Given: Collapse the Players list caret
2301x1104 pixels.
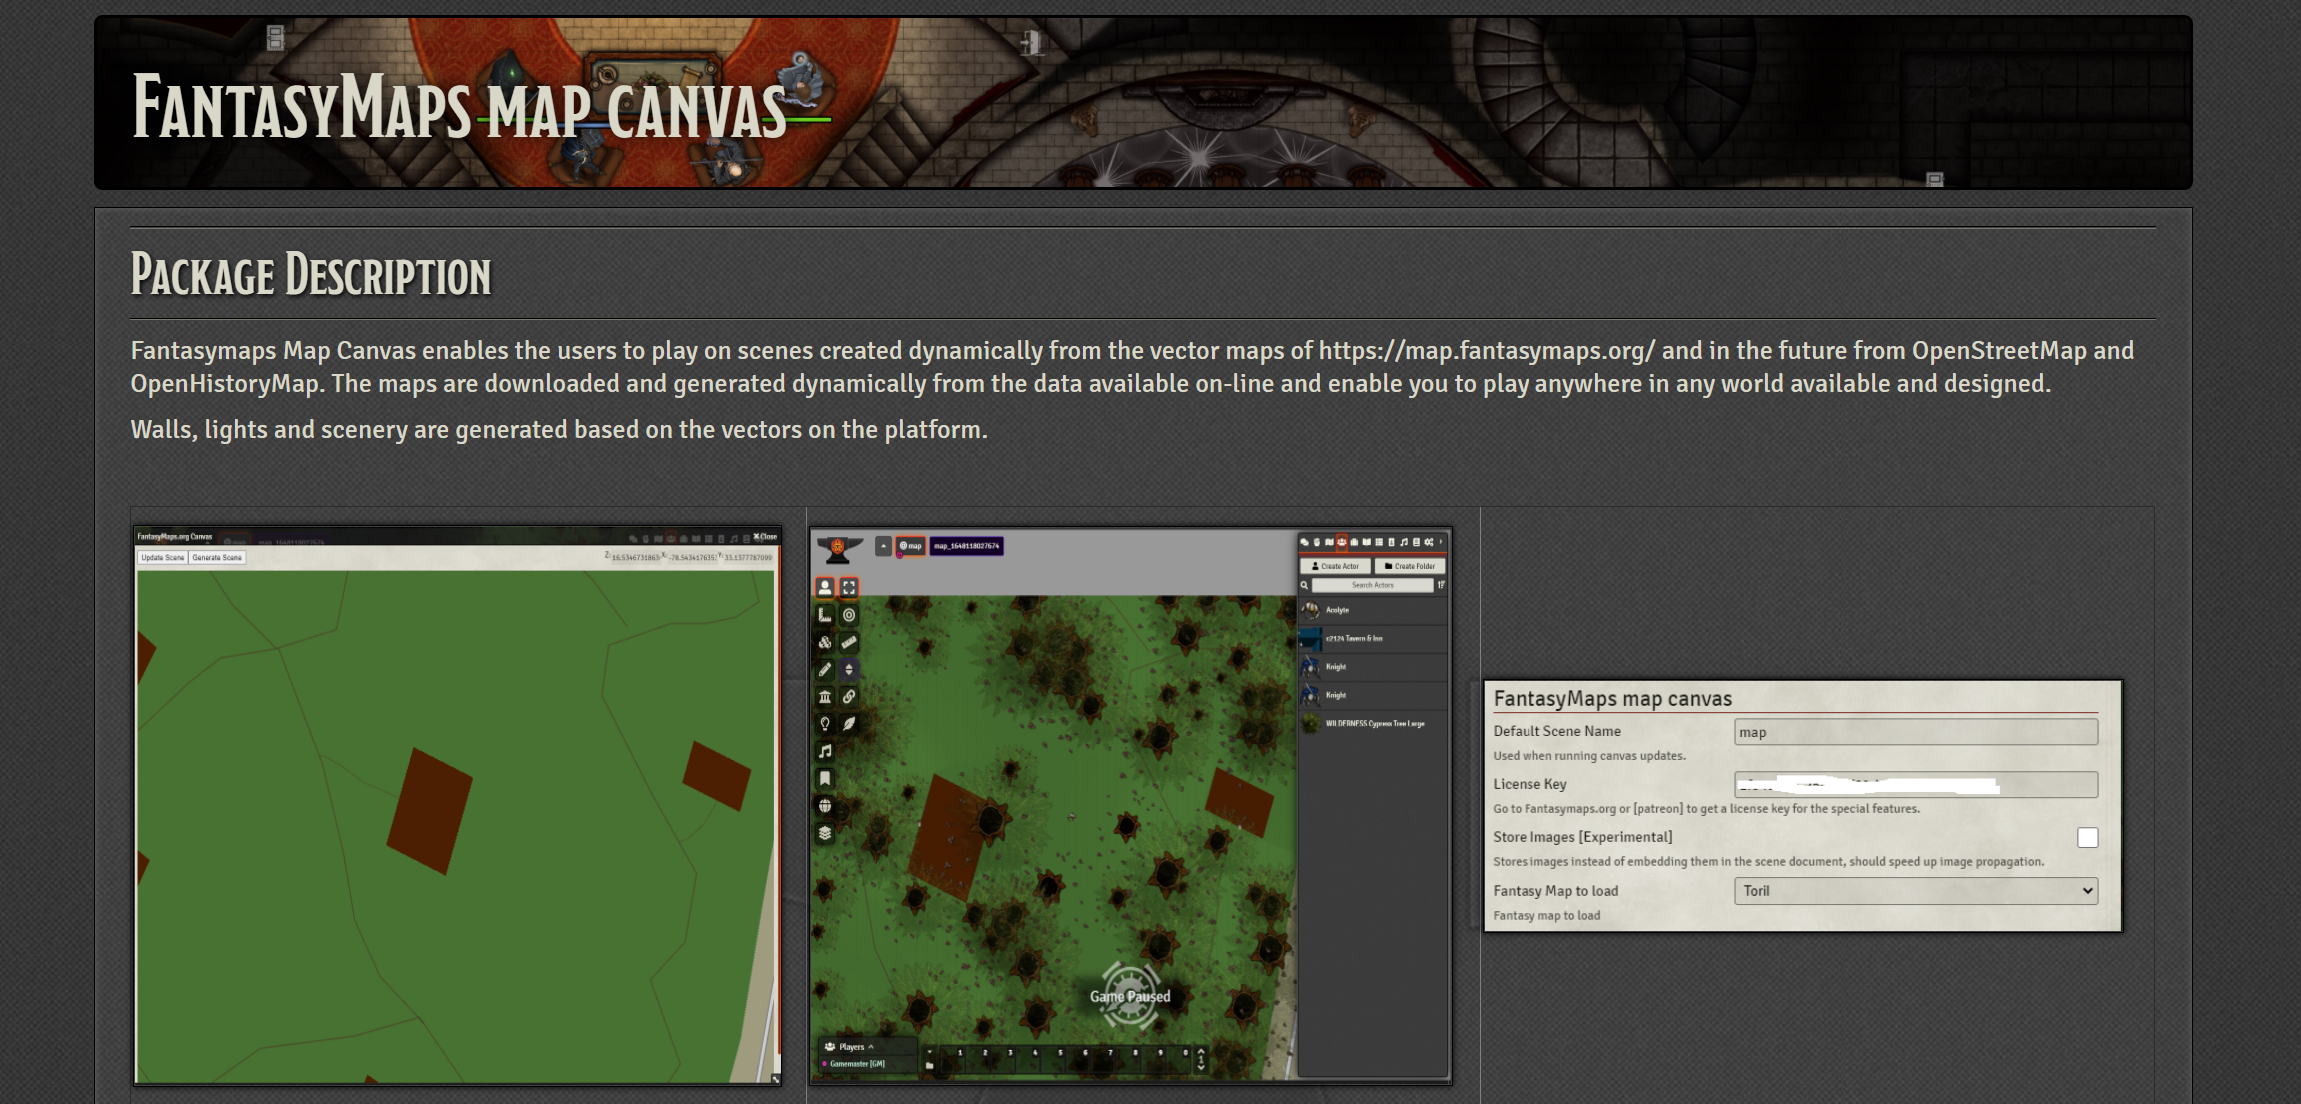Looking at the screenshot, I should (871, 1047).
